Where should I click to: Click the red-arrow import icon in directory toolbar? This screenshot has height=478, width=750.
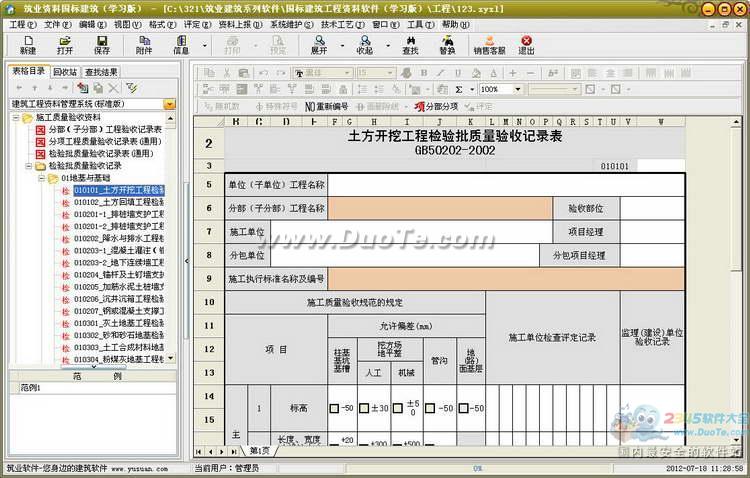pyautogui.click(x=83, y=88)
